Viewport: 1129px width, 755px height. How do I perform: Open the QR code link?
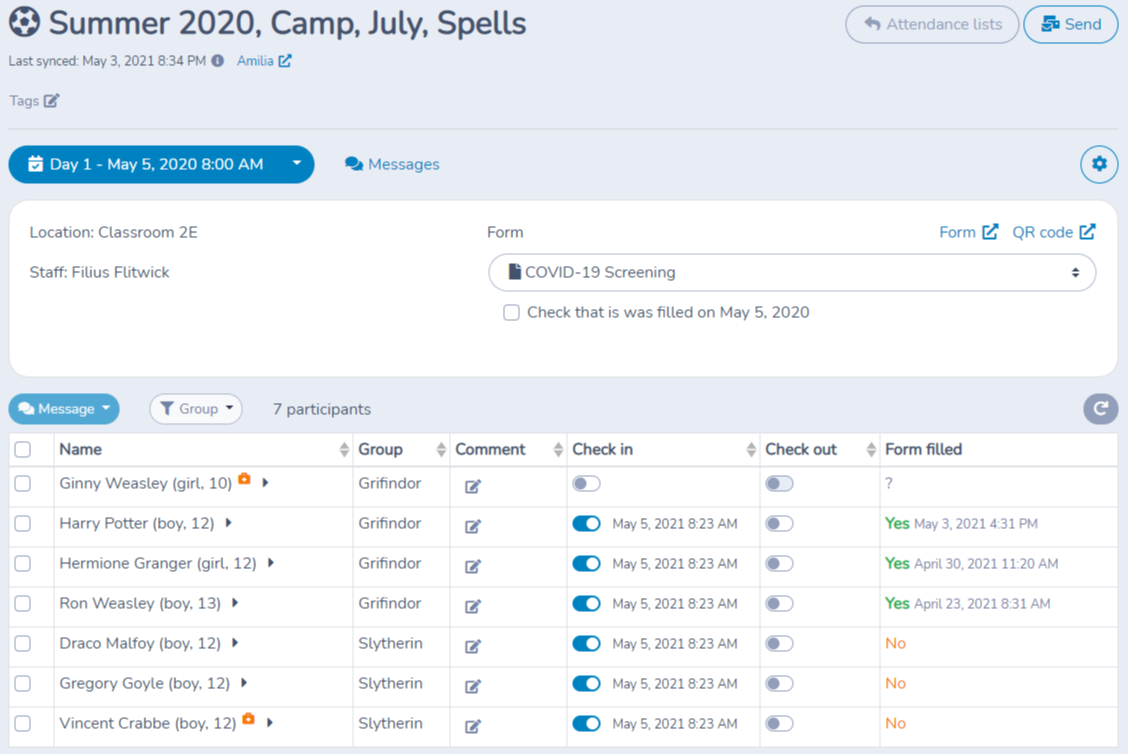[1053, 232]
